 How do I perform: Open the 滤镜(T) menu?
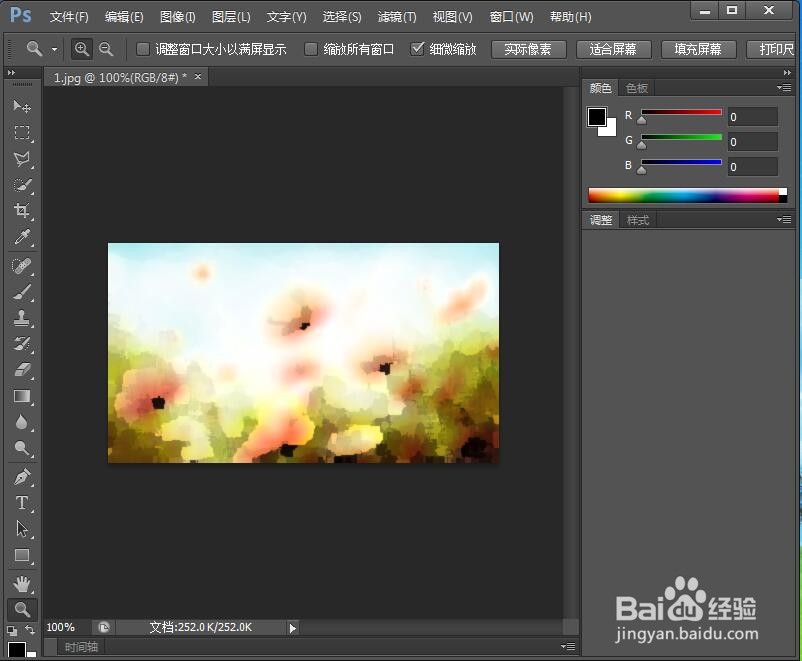coord(397,17)
